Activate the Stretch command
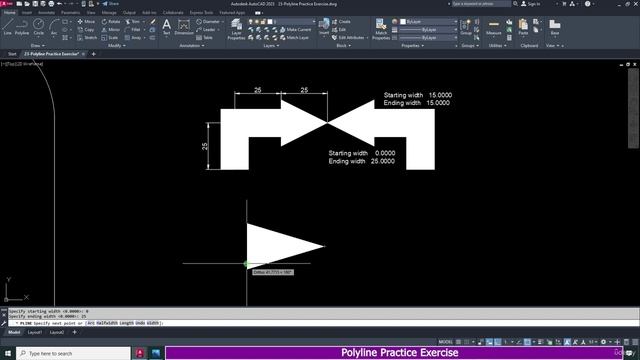The image size is (640, 360). (x=87, y=38)
